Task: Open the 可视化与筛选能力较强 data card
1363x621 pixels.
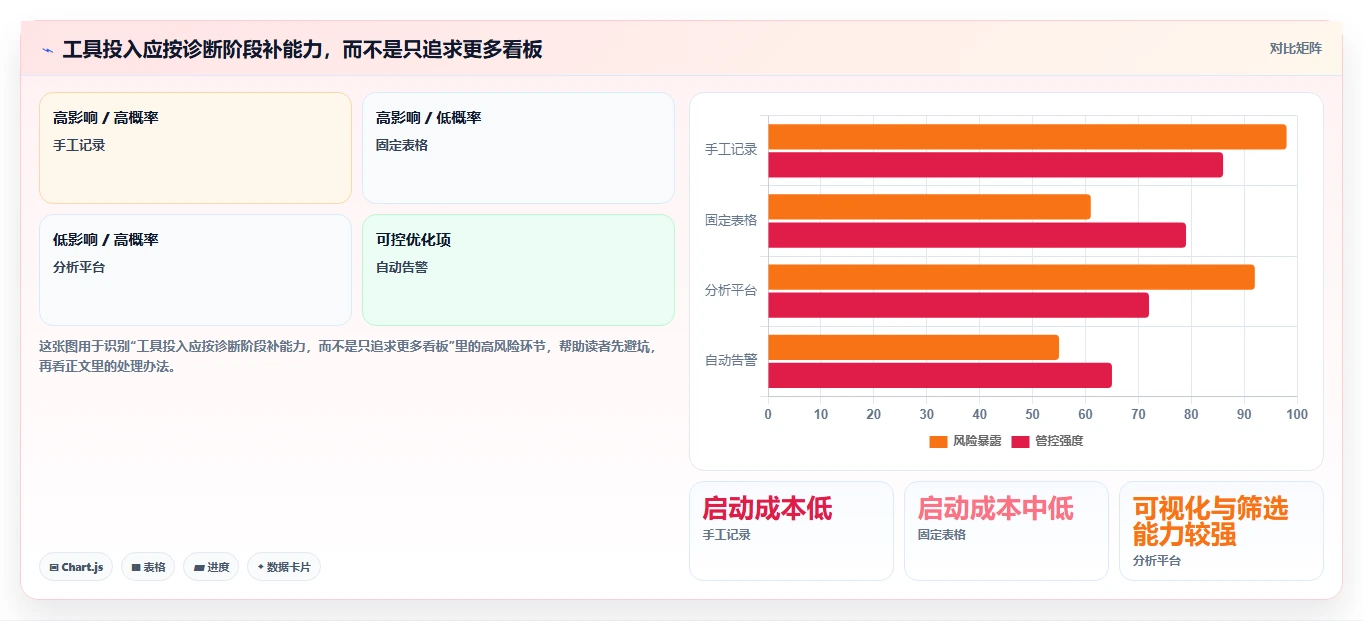Action: [1221, 531]
